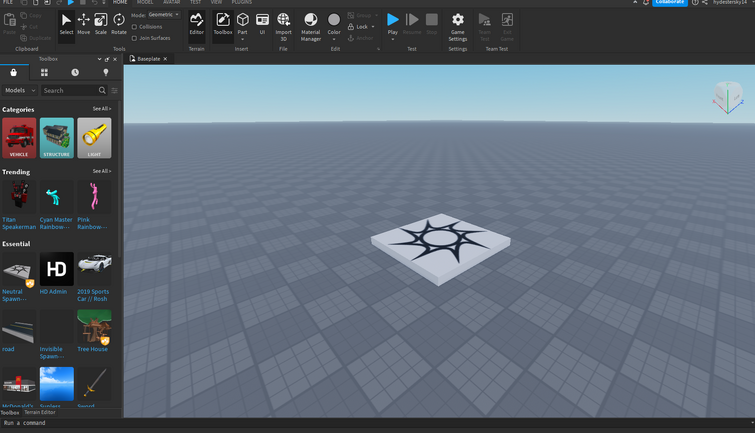Expand the Part dropdown arrow

(243, 39)
